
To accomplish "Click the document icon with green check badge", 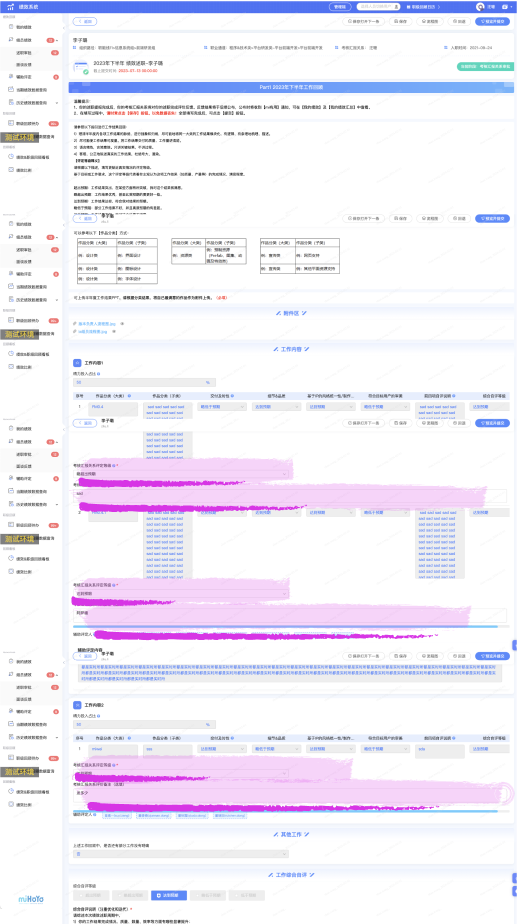I will click(80, 68).
